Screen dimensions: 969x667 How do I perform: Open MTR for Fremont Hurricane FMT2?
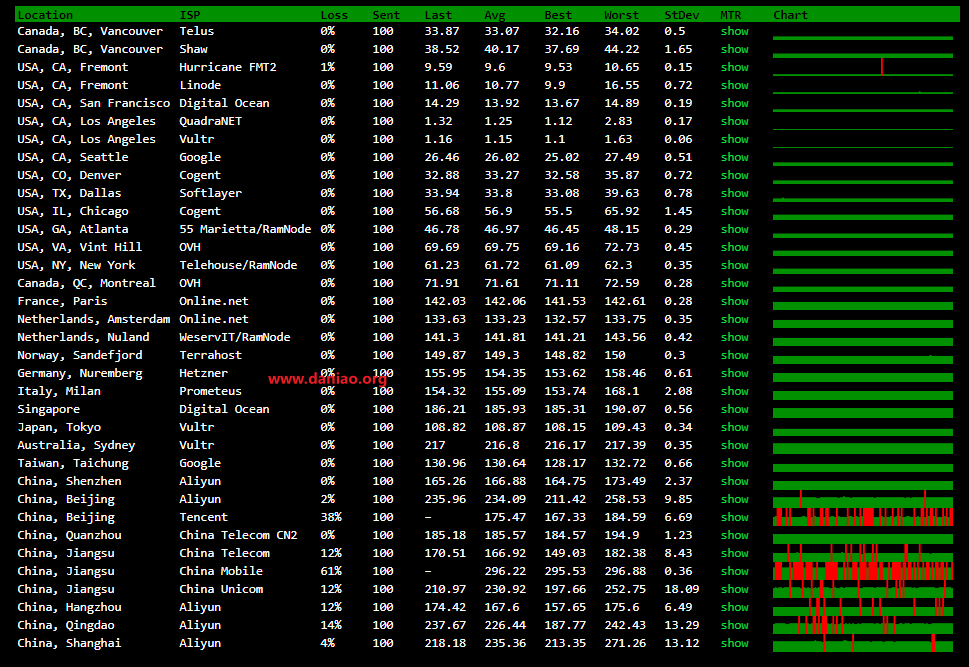tap(734, 67)
